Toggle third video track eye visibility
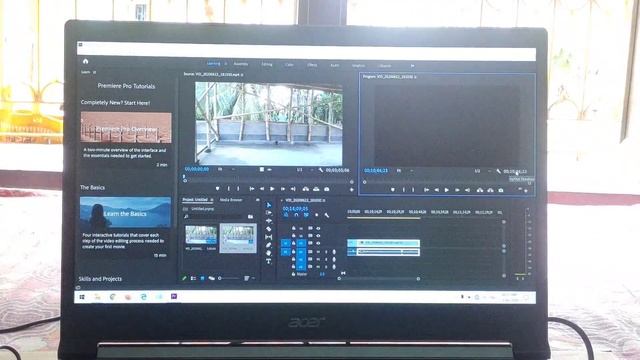640x360 pixels. [318, 243]
